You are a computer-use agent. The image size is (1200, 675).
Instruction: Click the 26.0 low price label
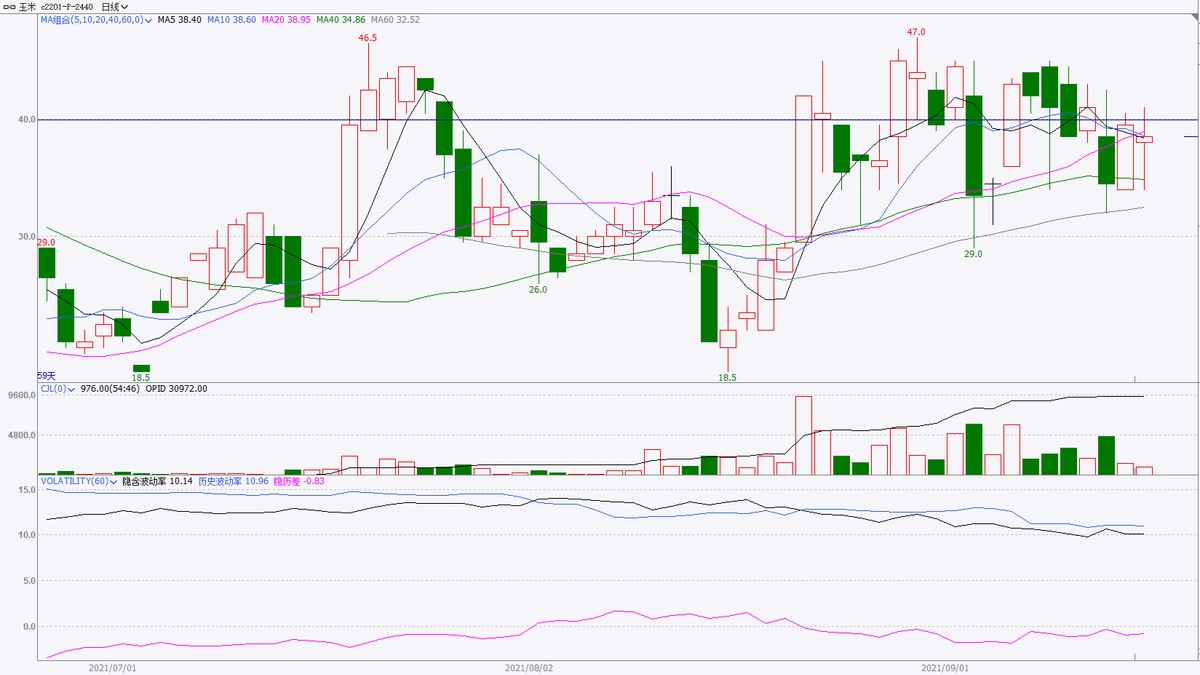[x=538, y=289]
